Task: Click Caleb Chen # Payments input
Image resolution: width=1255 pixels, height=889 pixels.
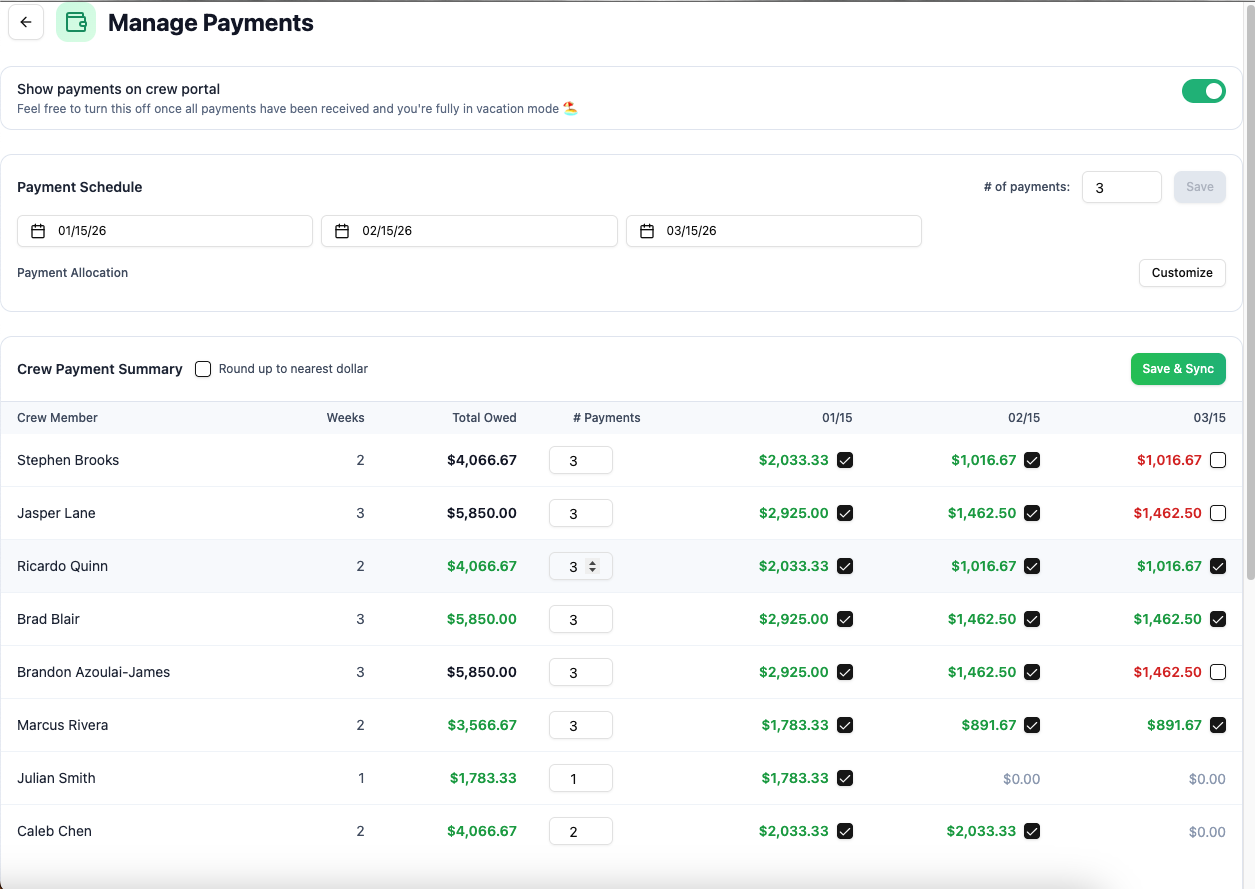Action: [580, 831]
